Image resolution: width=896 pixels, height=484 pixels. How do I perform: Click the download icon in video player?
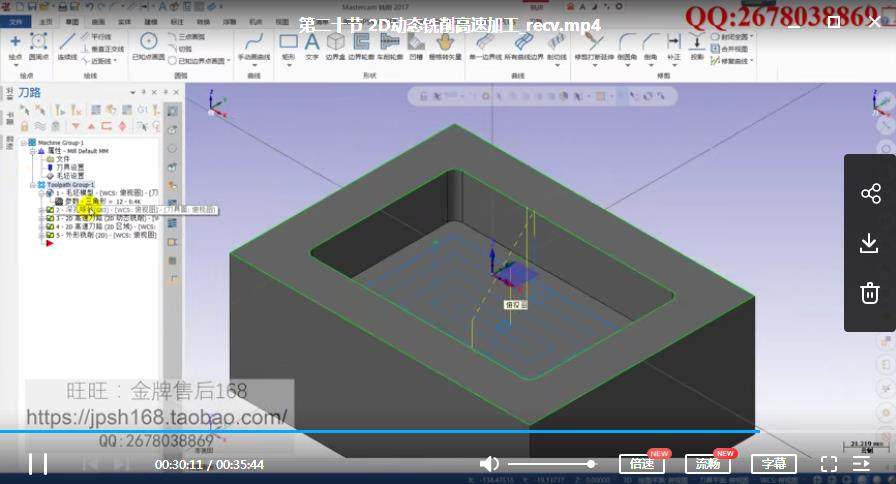click(870, 243)
